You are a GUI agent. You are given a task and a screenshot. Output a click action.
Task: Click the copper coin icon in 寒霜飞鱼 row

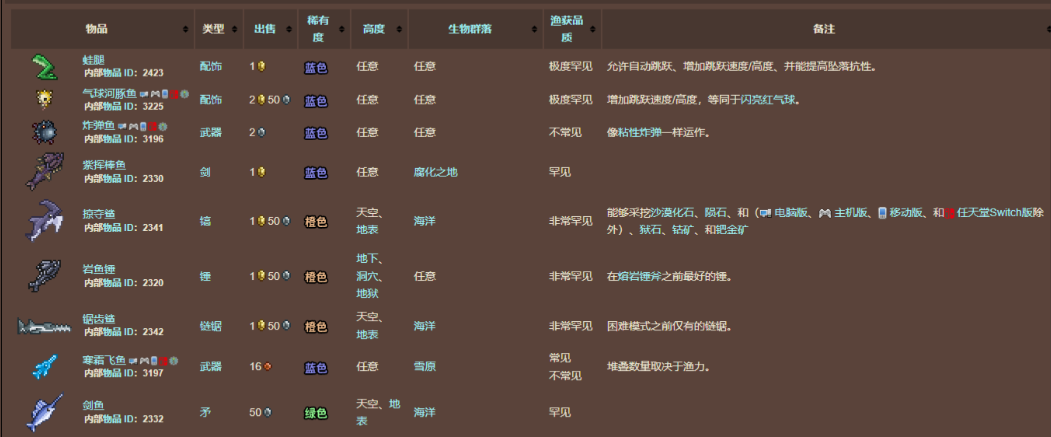pyautogui.click(x=267, y=367)
